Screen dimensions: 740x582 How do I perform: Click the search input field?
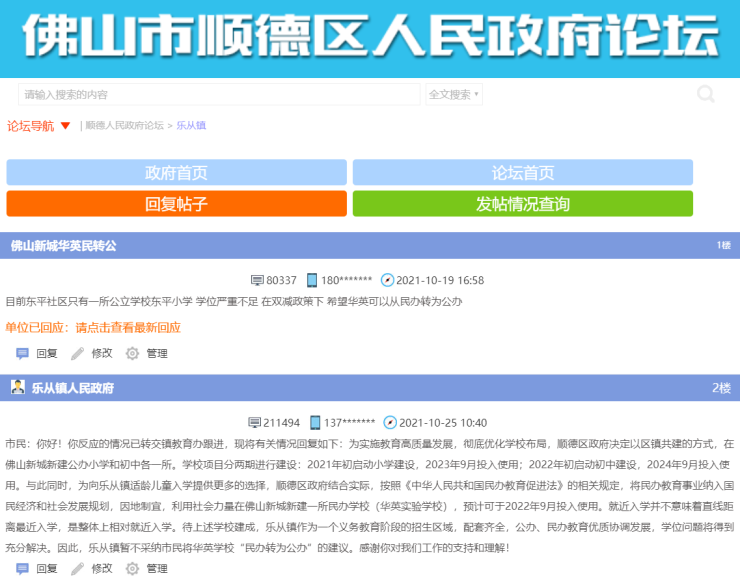[x=218, y=94]
